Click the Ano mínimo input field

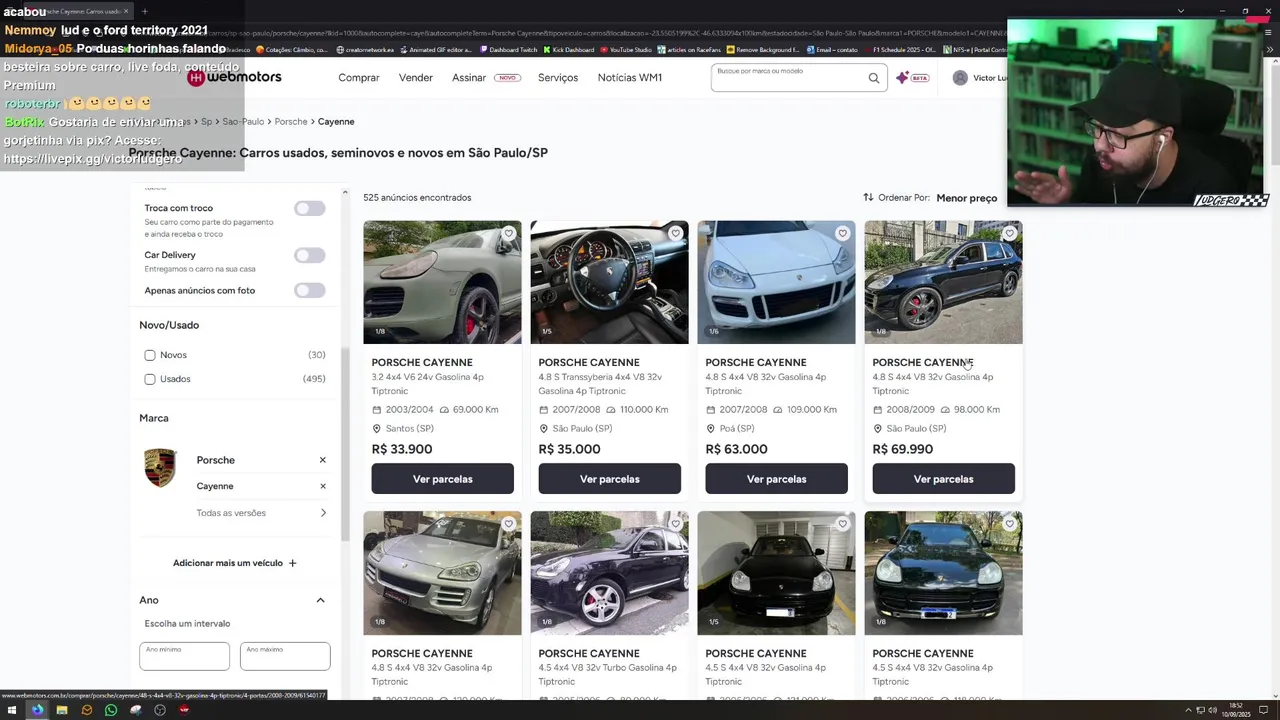tap(184, 656)
